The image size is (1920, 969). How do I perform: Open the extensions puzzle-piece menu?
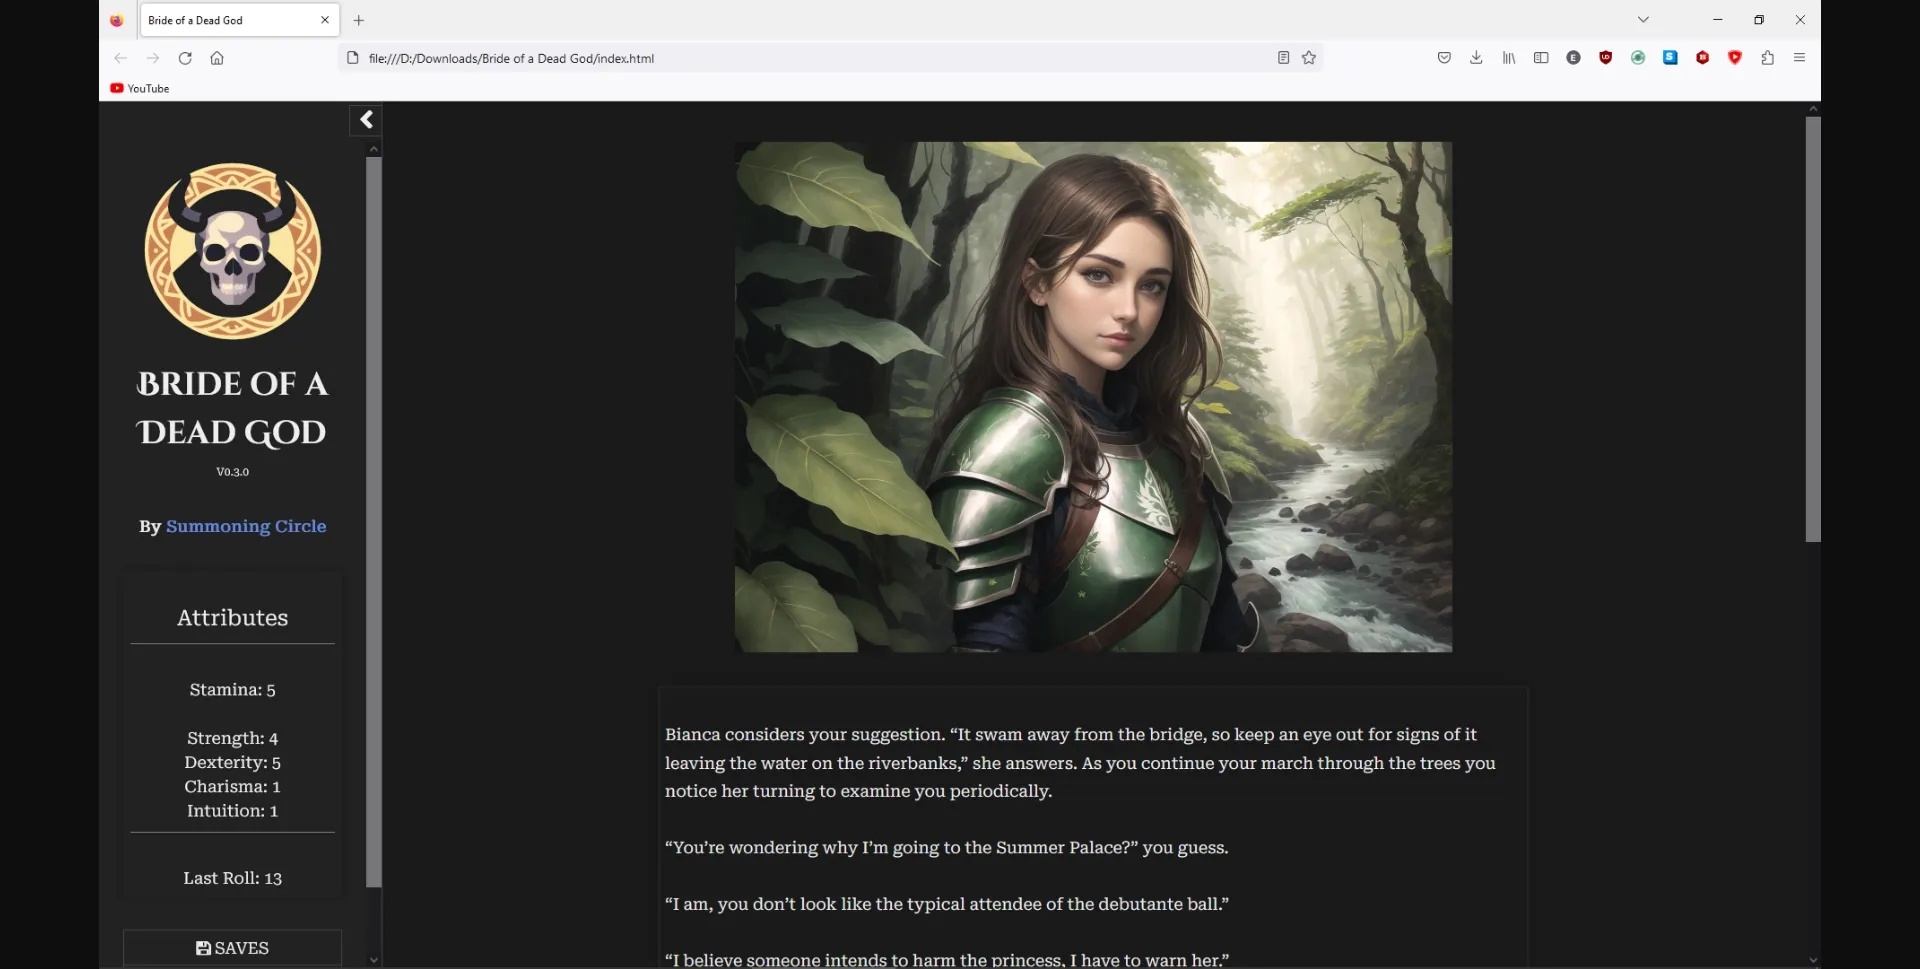(x=1768, y=58)
